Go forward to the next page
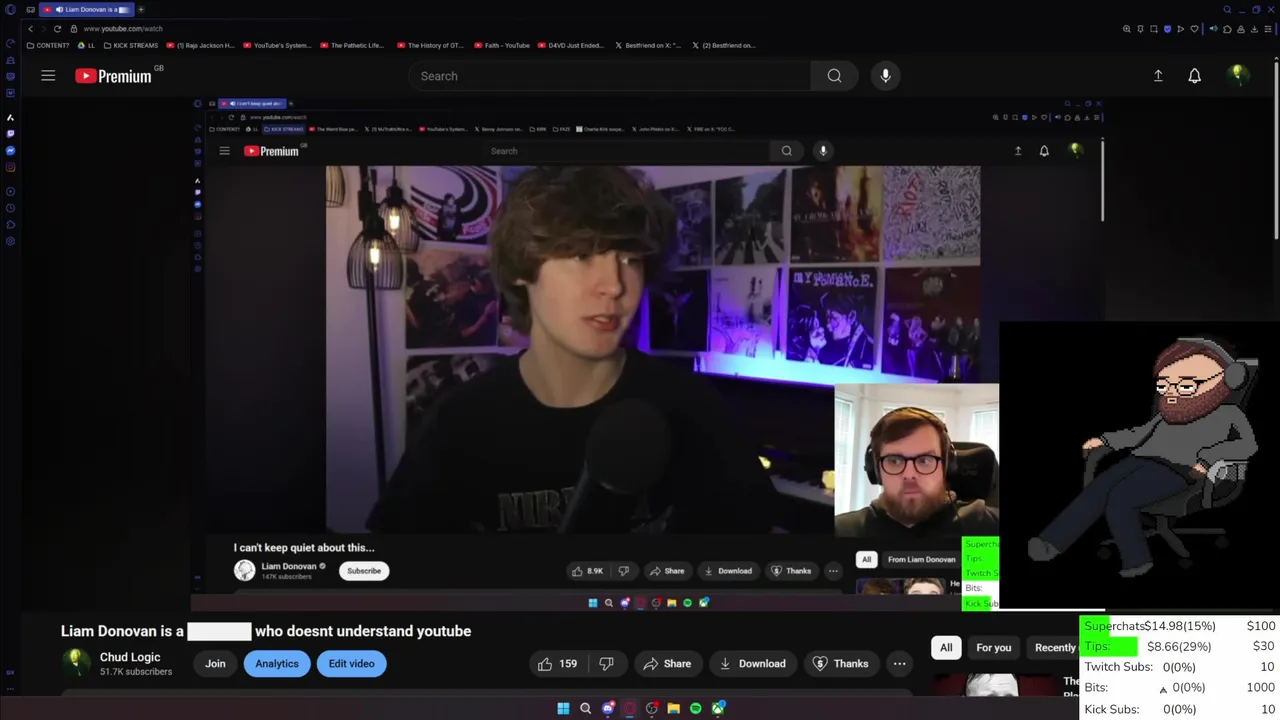 [x=43, y=28]
